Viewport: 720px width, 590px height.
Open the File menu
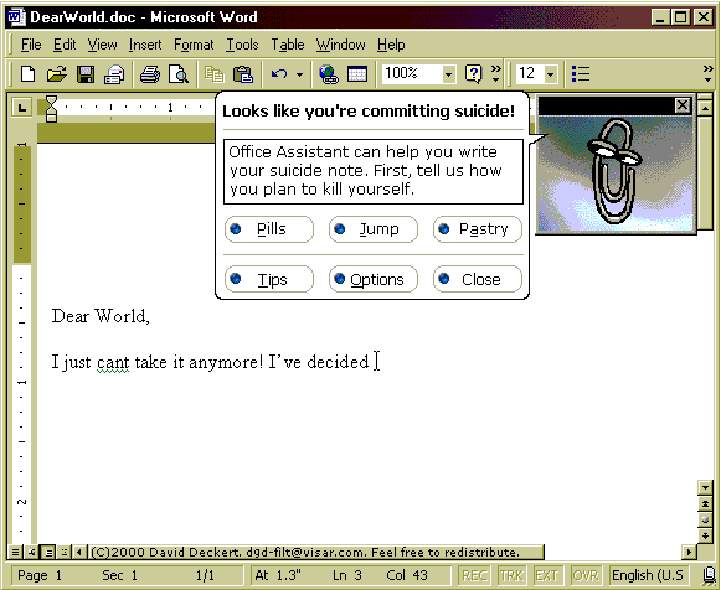pyautogui.click(x=31, y=45)
